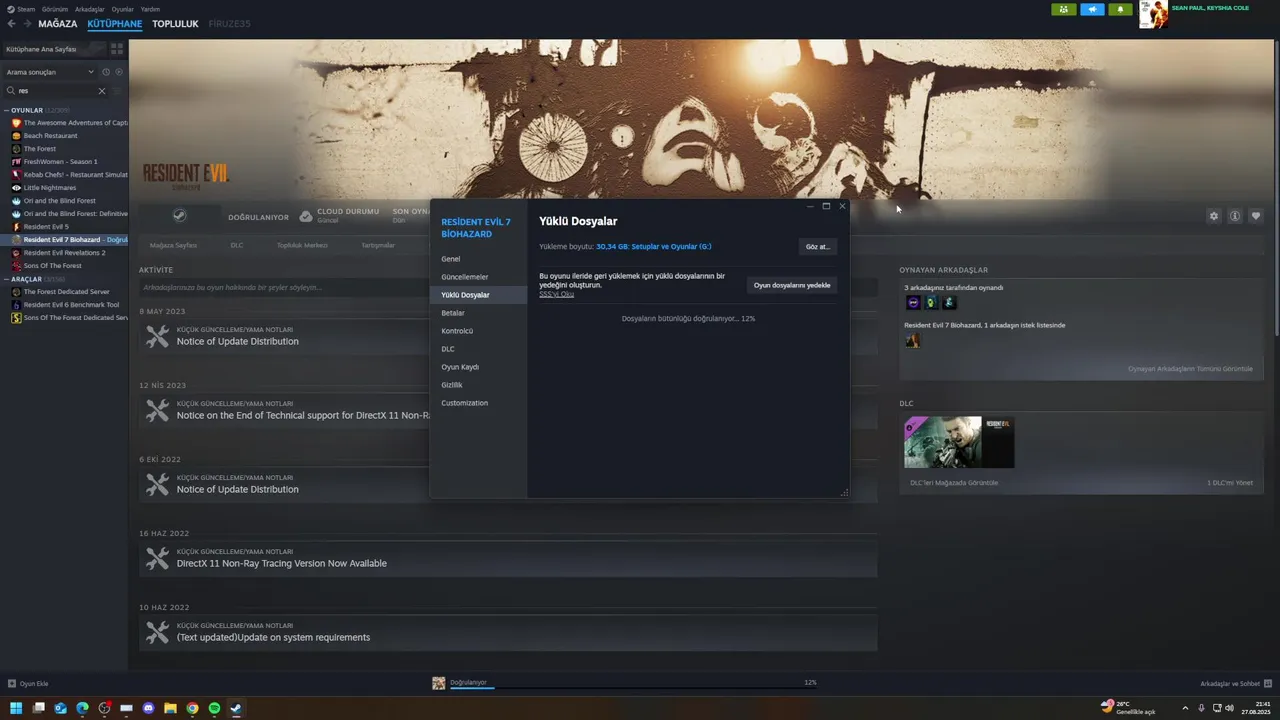
Task: Open Oynayan Arkadaşların Tümünü Görüntüle link
Action: point(1190,369)
